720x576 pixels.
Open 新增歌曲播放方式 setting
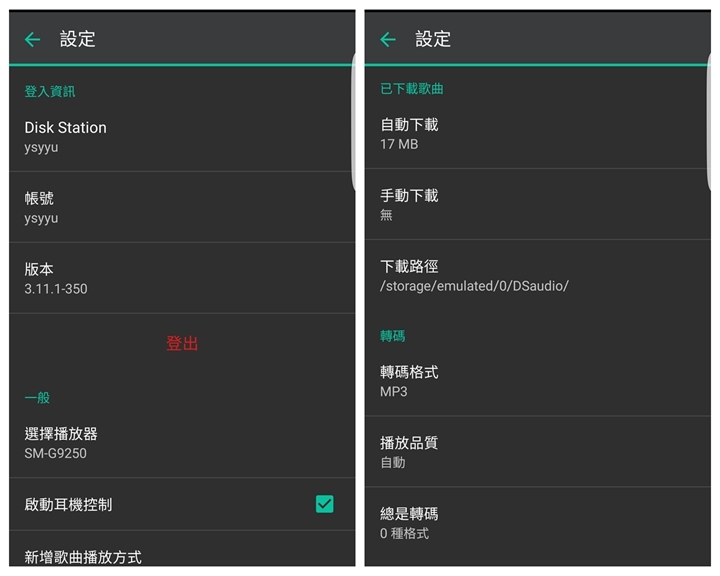pos(182,550)
